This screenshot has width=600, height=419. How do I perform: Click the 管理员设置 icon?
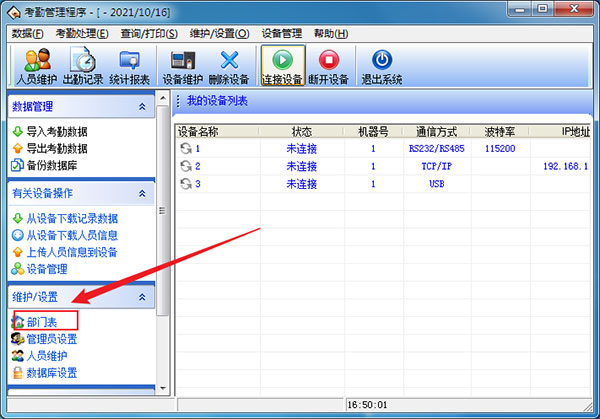(x=18, y=339)
